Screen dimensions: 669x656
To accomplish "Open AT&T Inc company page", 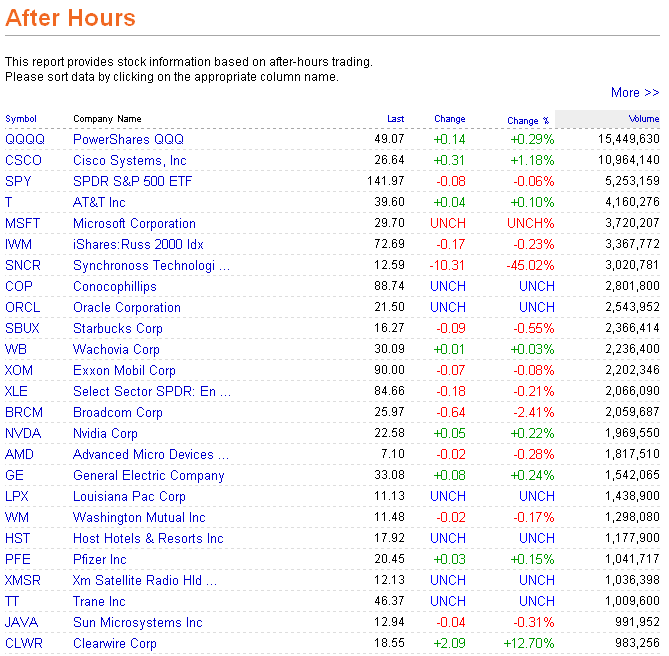I will [x=99, y=202].
